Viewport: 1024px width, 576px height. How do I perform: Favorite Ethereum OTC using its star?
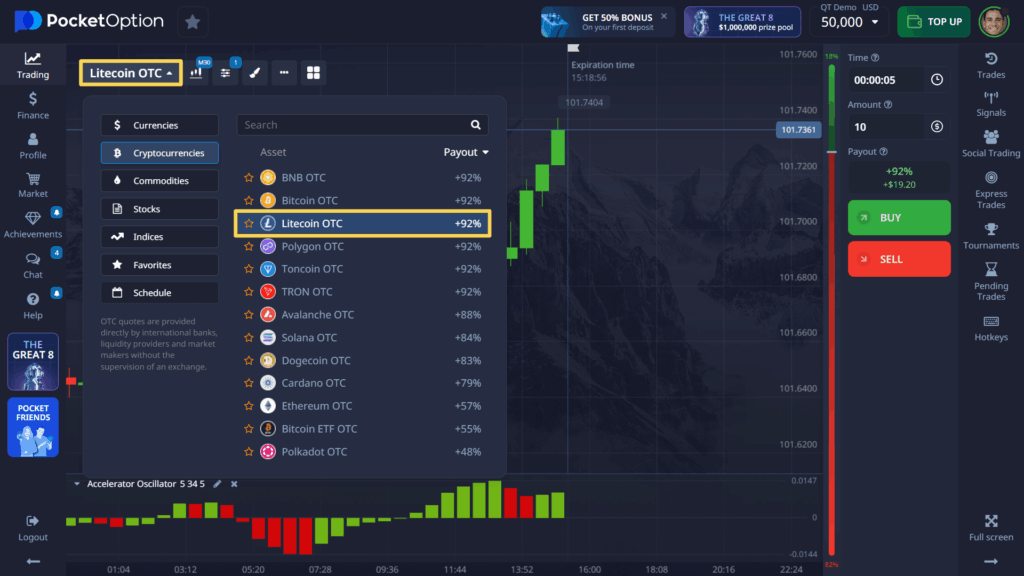click(248, 406)
